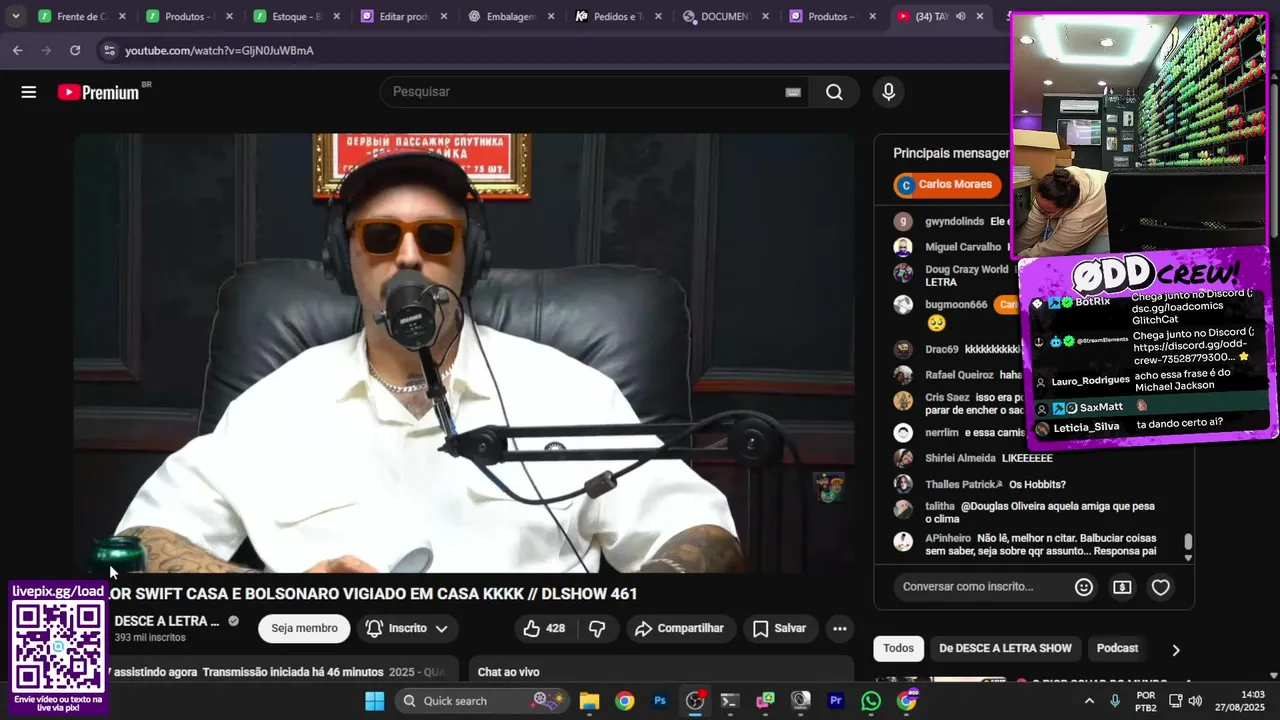
Task: Click the video player to pause
Action: [464, 353]
